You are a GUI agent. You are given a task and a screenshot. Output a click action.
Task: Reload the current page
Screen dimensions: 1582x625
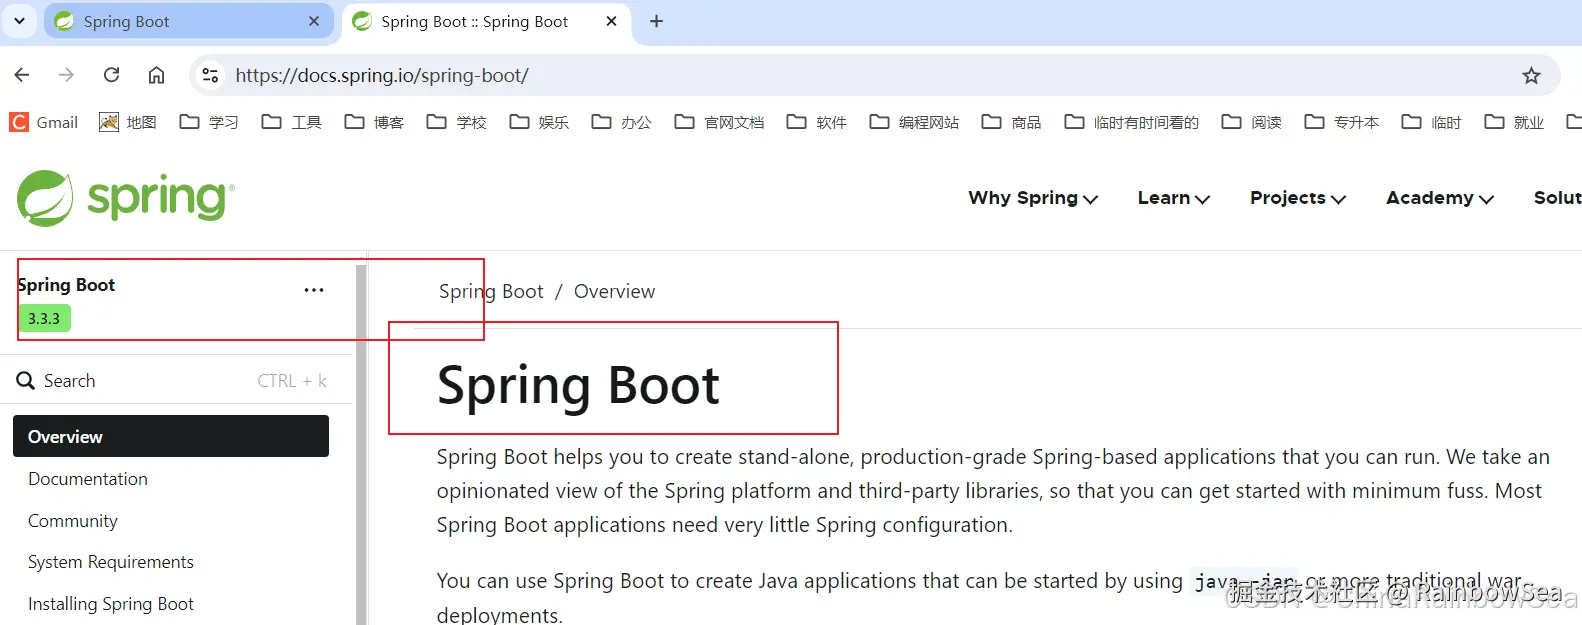point(111,75)
